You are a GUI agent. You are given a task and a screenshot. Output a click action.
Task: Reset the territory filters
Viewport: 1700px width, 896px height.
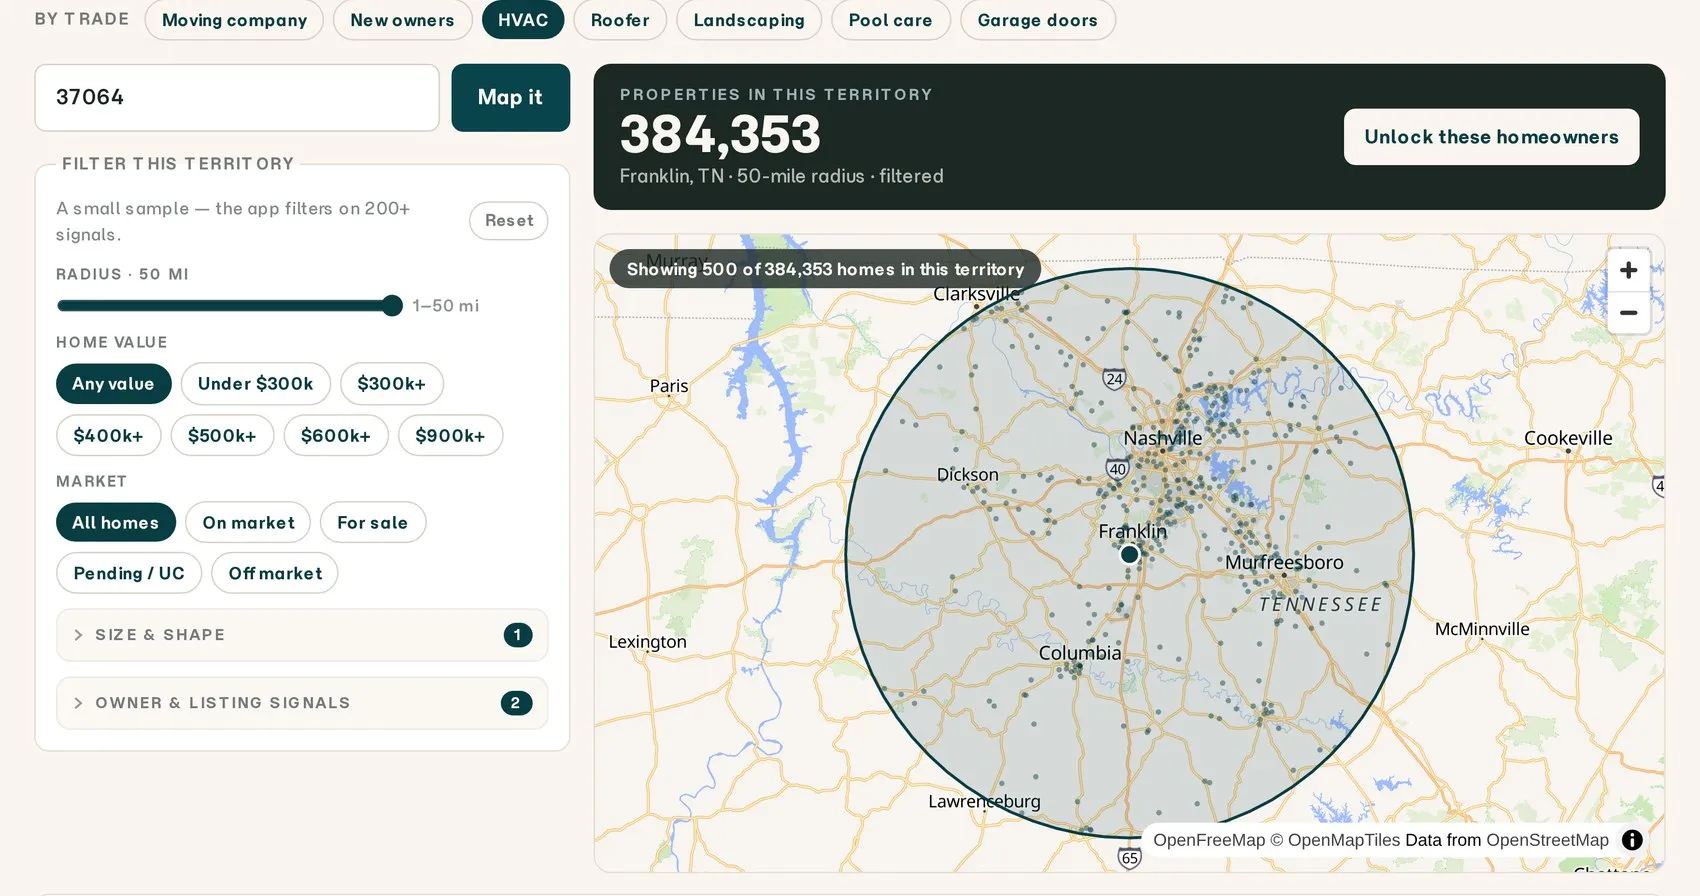click(x=509, y=220)
